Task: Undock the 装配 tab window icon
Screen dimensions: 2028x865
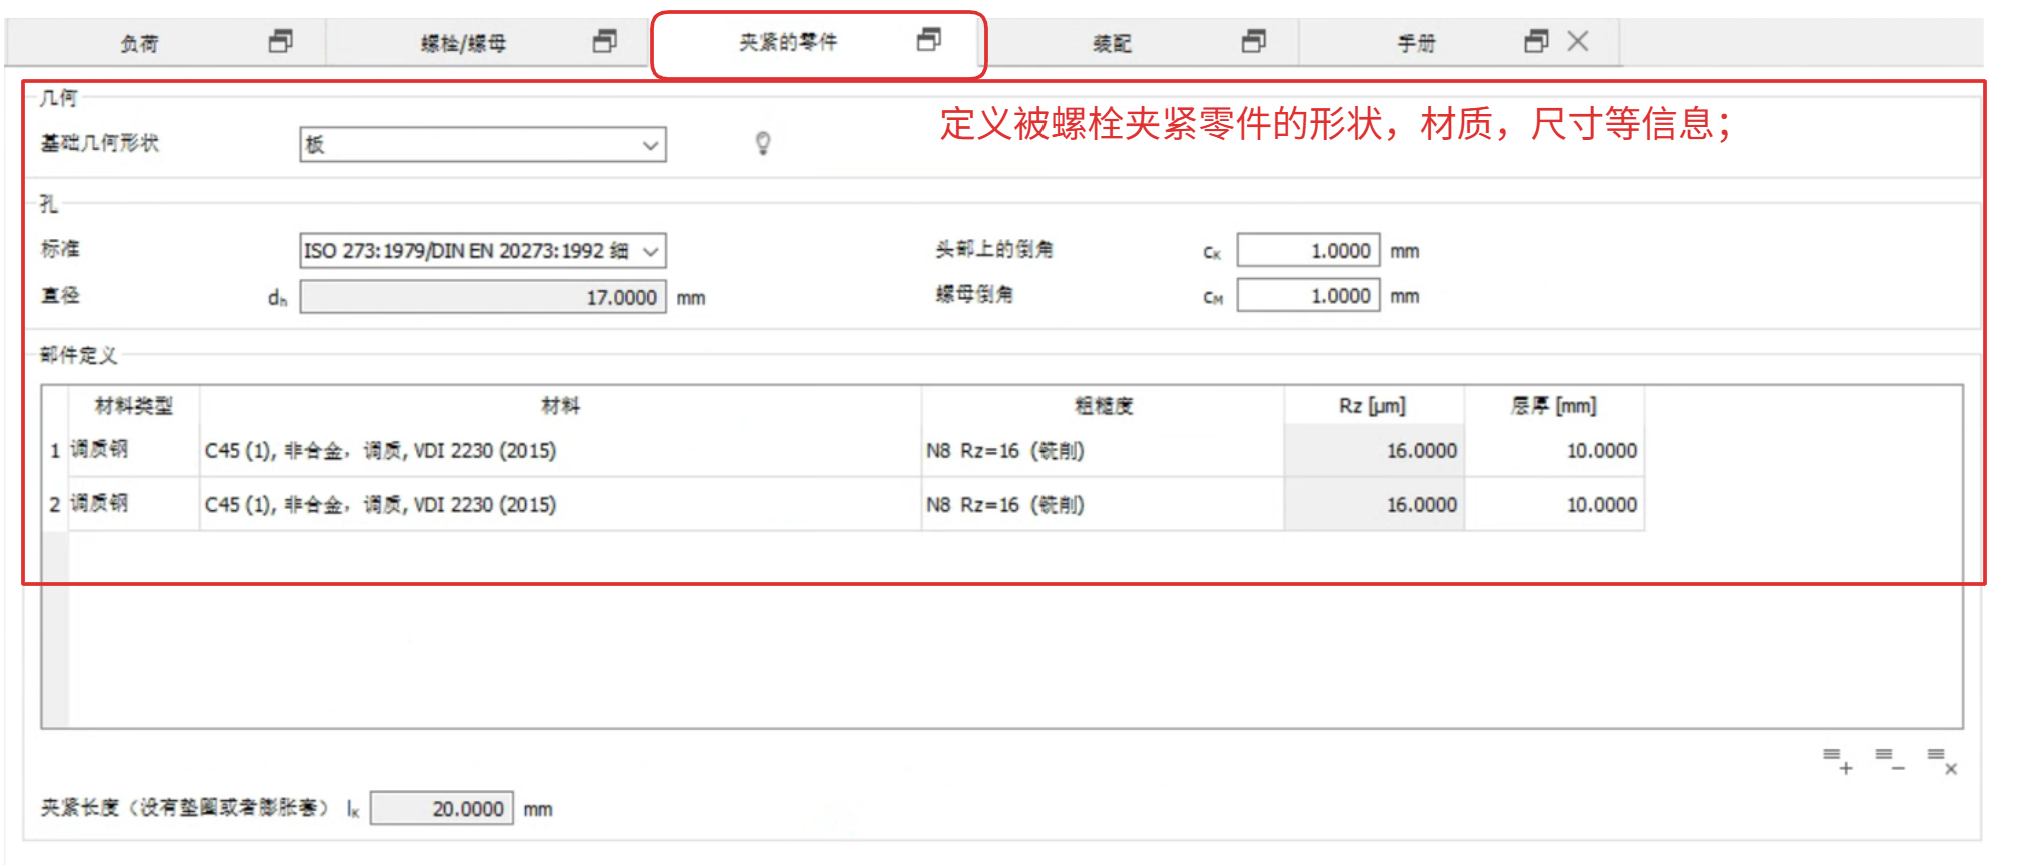Action: (1254, 42)
